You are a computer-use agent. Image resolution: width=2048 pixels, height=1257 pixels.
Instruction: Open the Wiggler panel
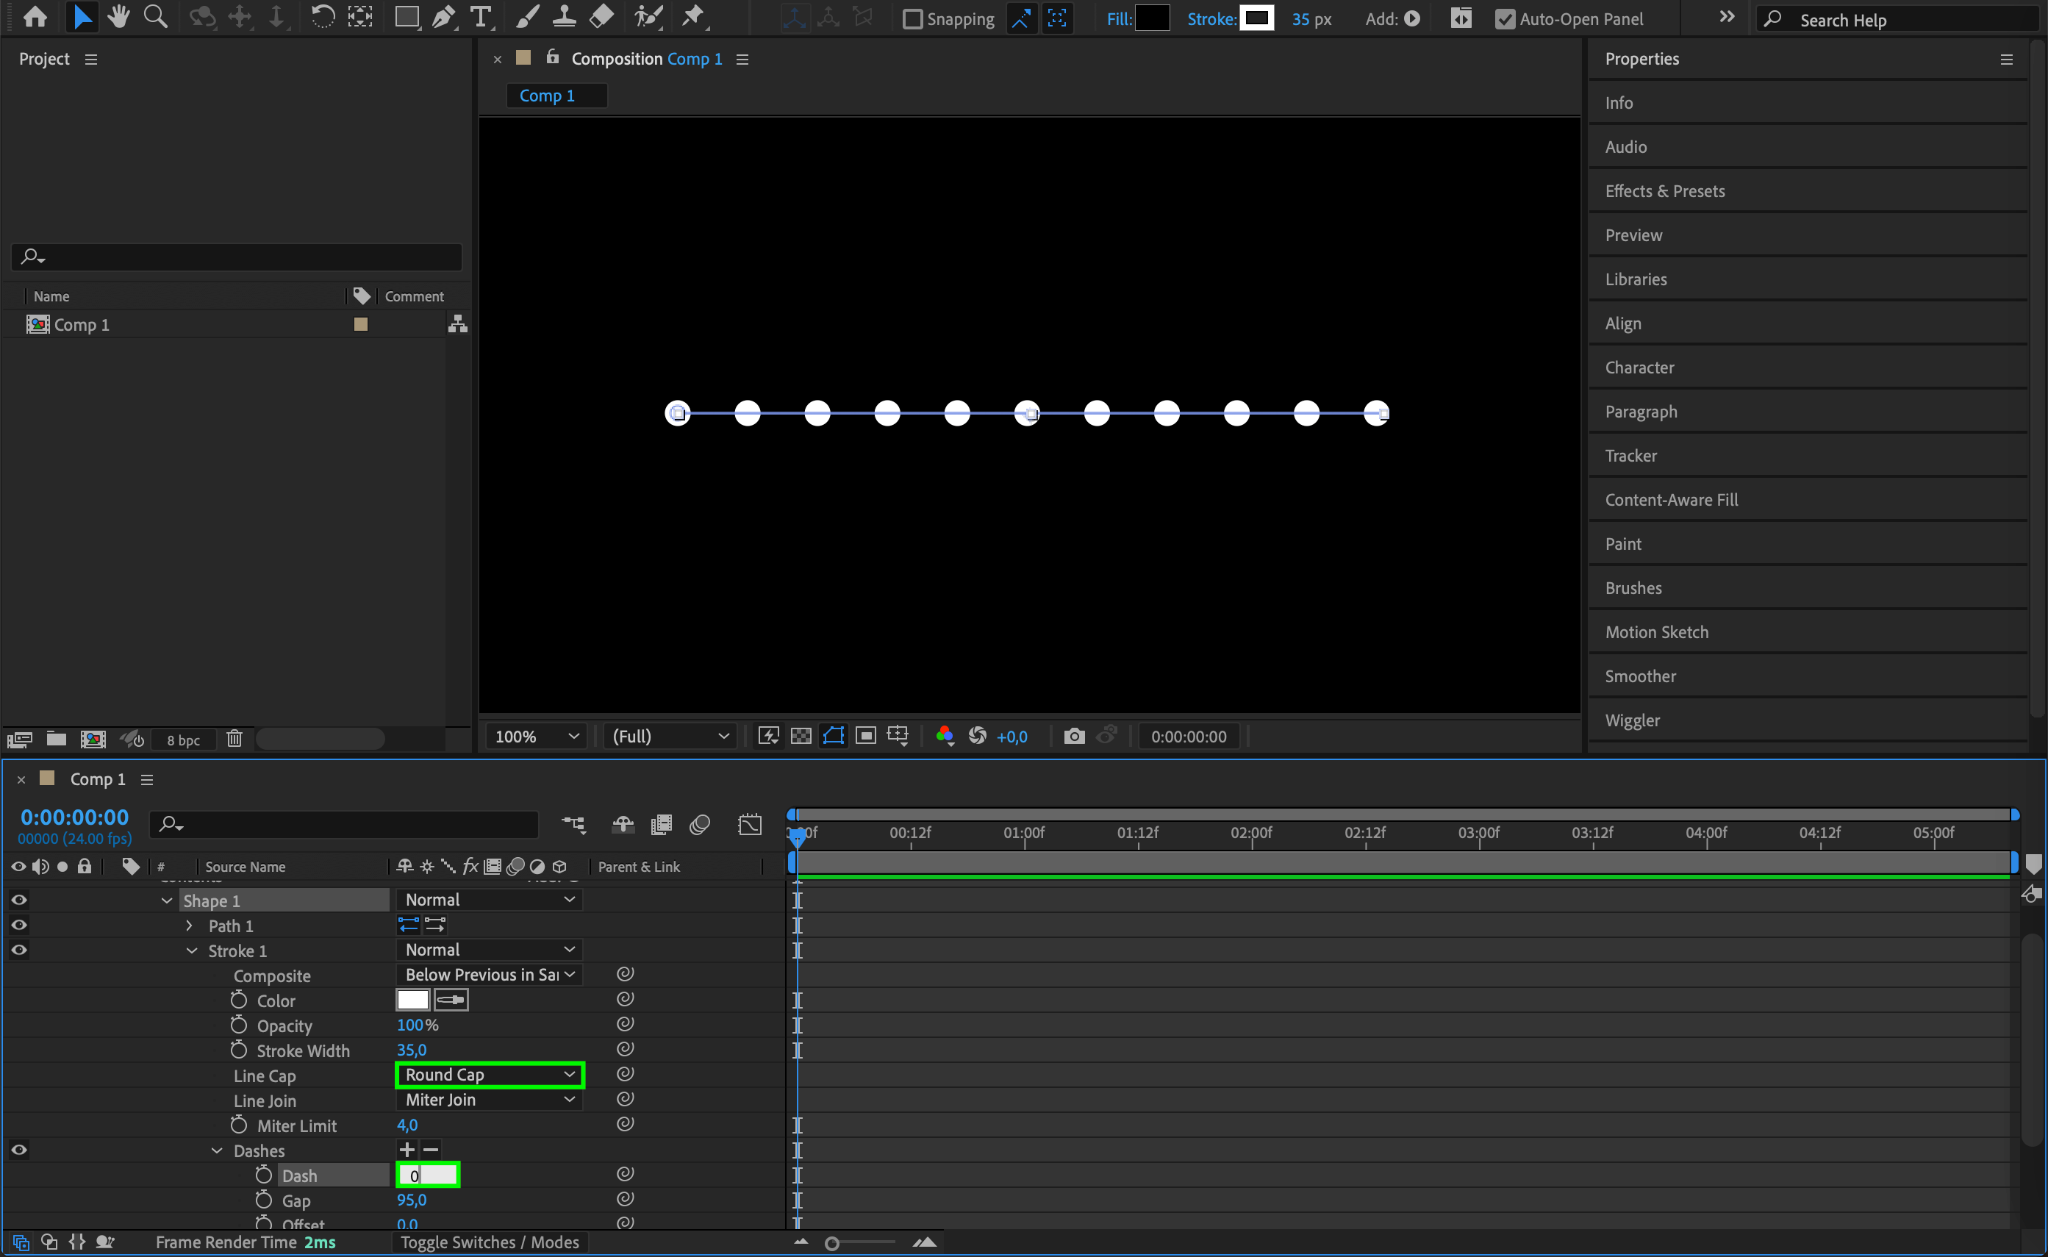tap(1632, 720)
